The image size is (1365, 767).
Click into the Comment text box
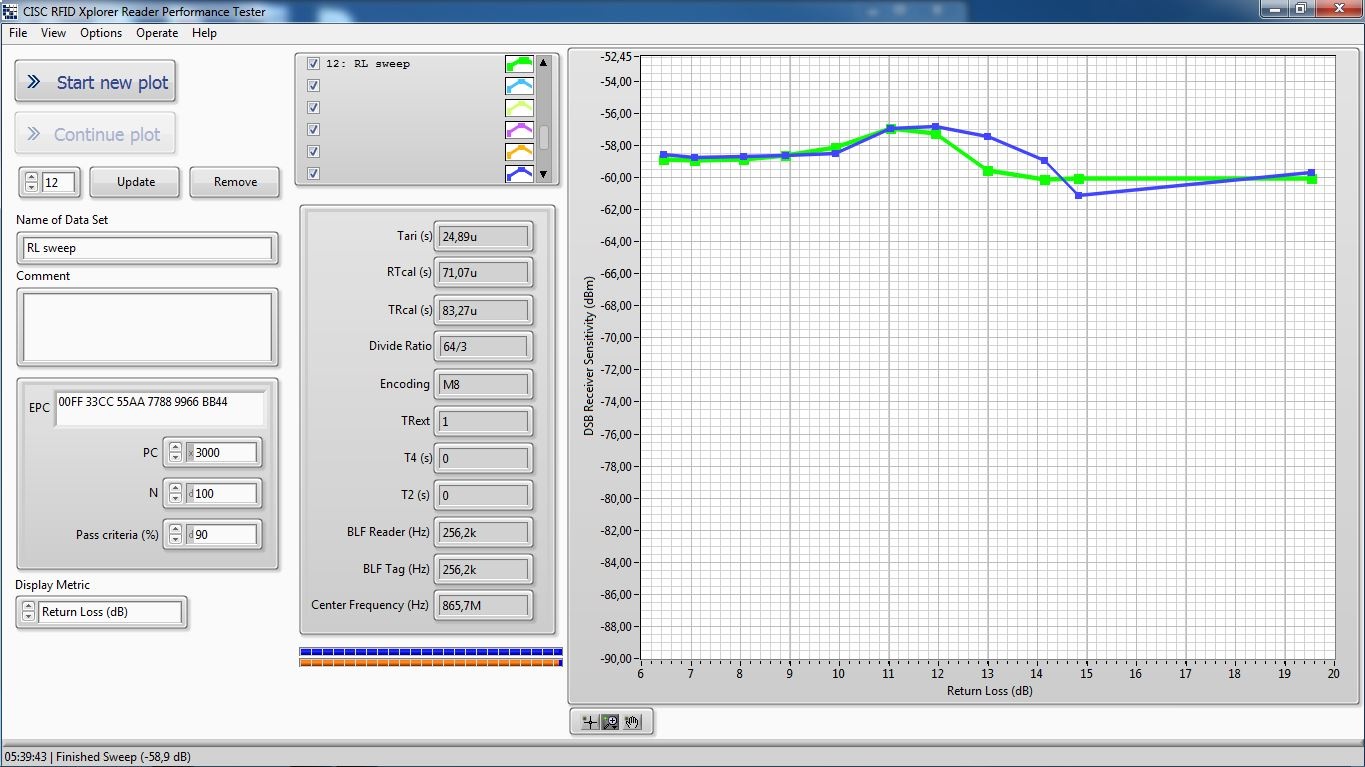[x=147, y=327]
